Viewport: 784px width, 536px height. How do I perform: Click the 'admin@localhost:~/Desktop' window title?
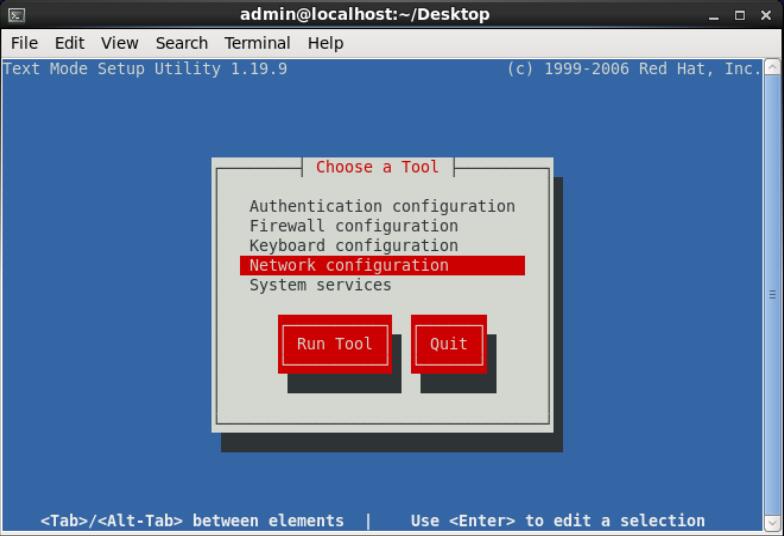click(x=364, y=14)
